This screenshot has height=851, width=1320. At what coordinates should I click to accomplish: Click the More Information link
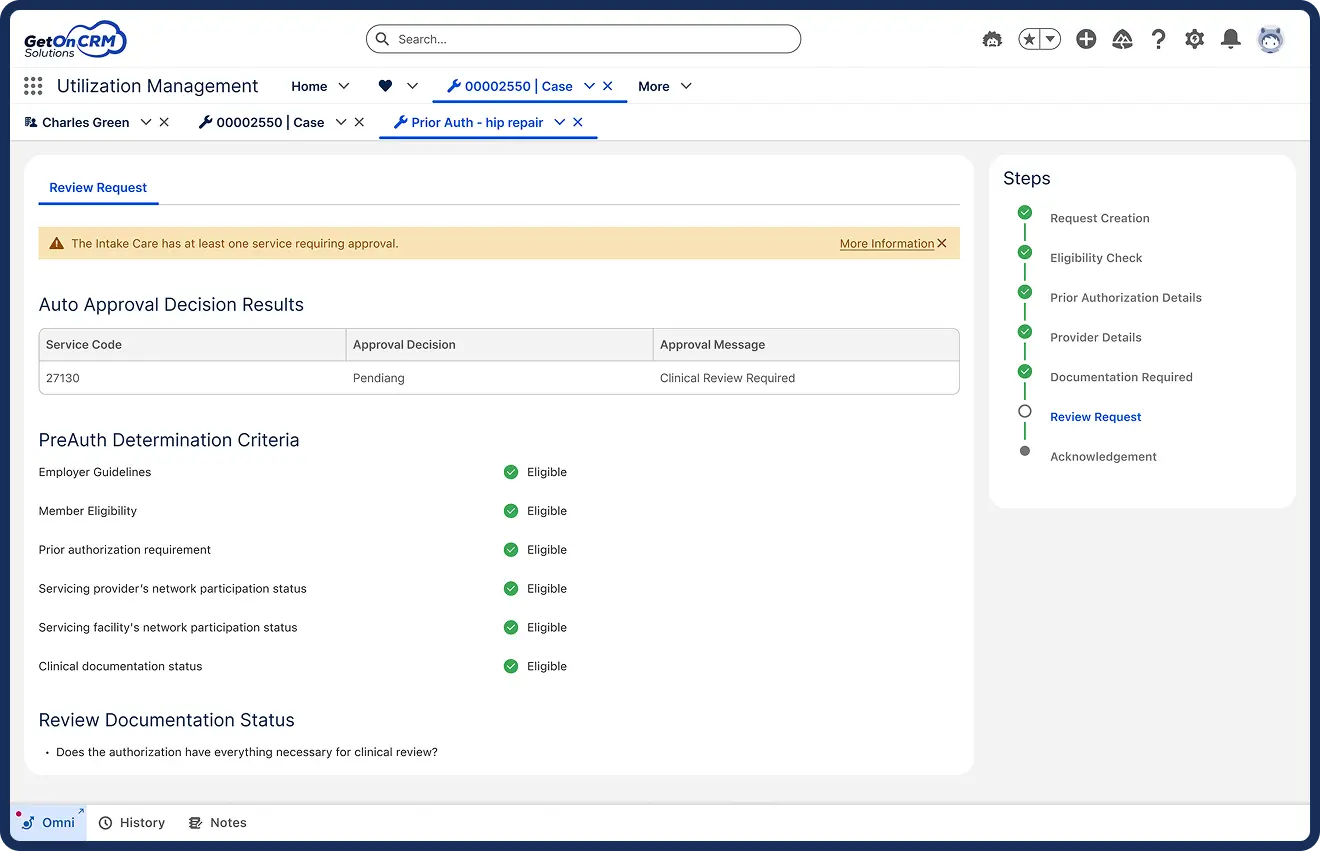point(886,243)
